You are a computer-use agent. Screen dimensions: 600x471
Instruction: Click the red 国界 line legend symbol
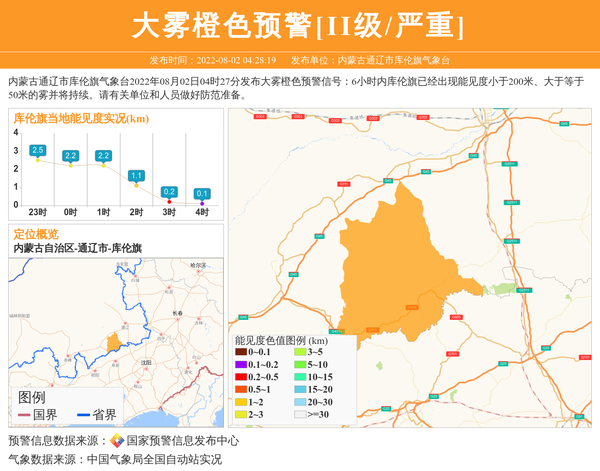pos(25,415)
